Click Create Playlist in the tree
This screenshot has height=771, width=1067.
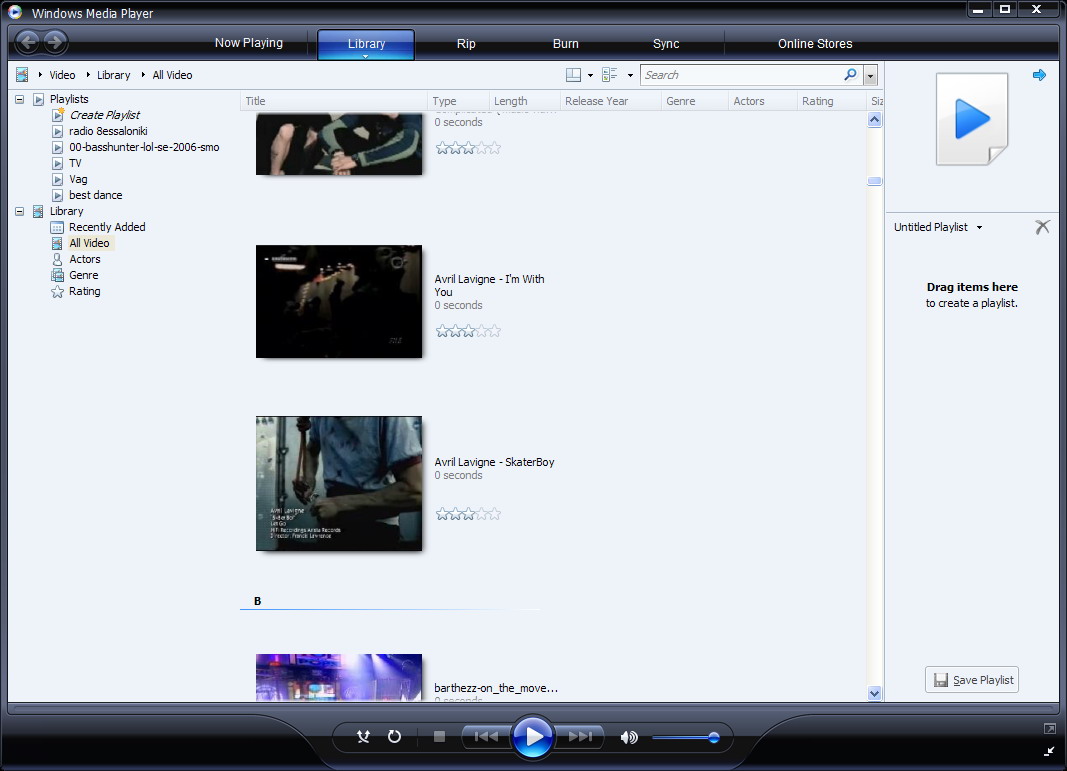(x=105, y=115)
